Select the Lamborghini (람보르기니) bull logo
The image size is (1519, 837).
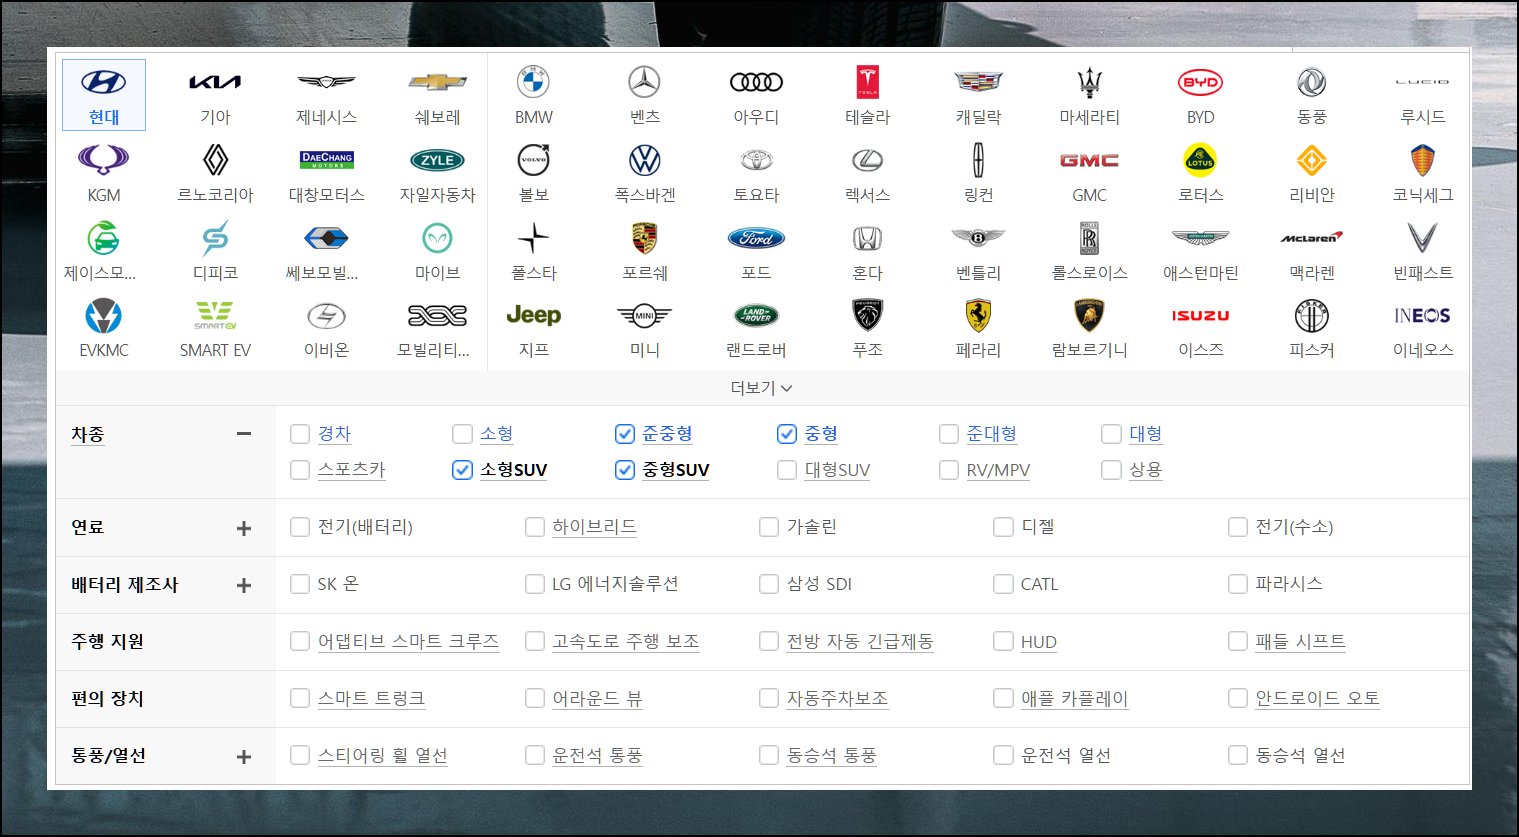click(x=1089, y=315)
